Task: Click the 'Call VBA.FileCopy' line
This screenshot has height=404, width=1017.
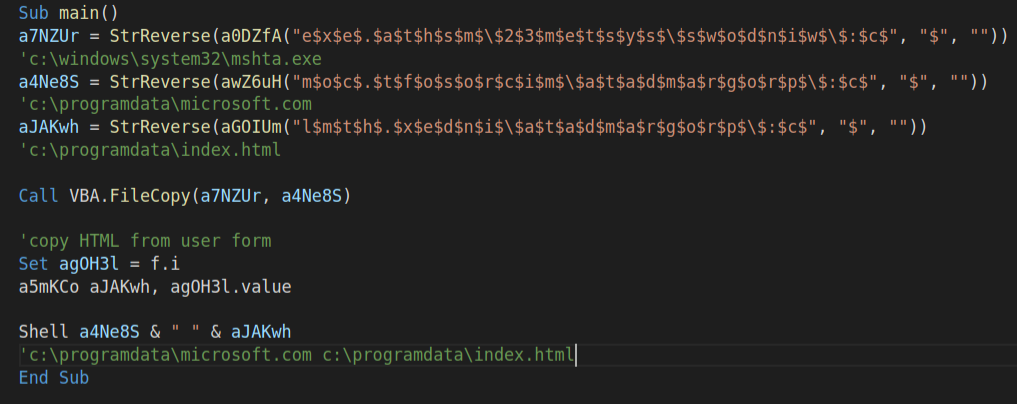Action: point(185,196)
